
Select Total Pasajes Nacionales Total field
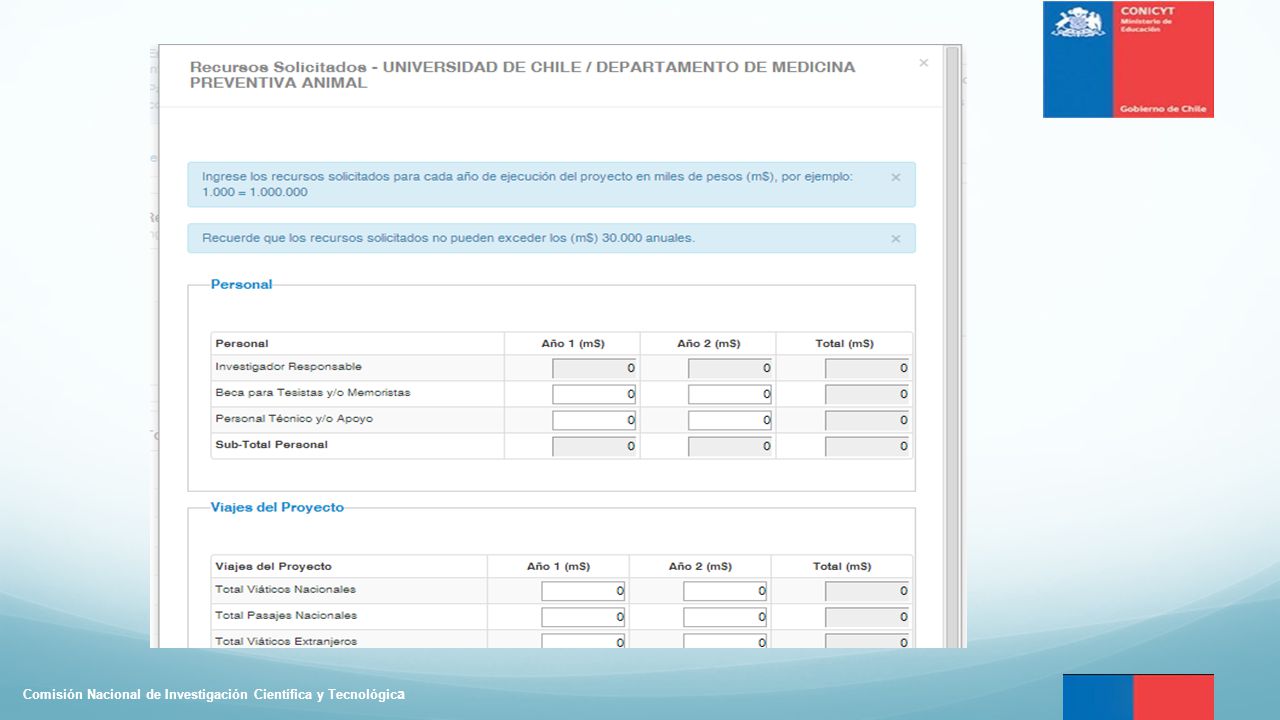coord(867,617)
